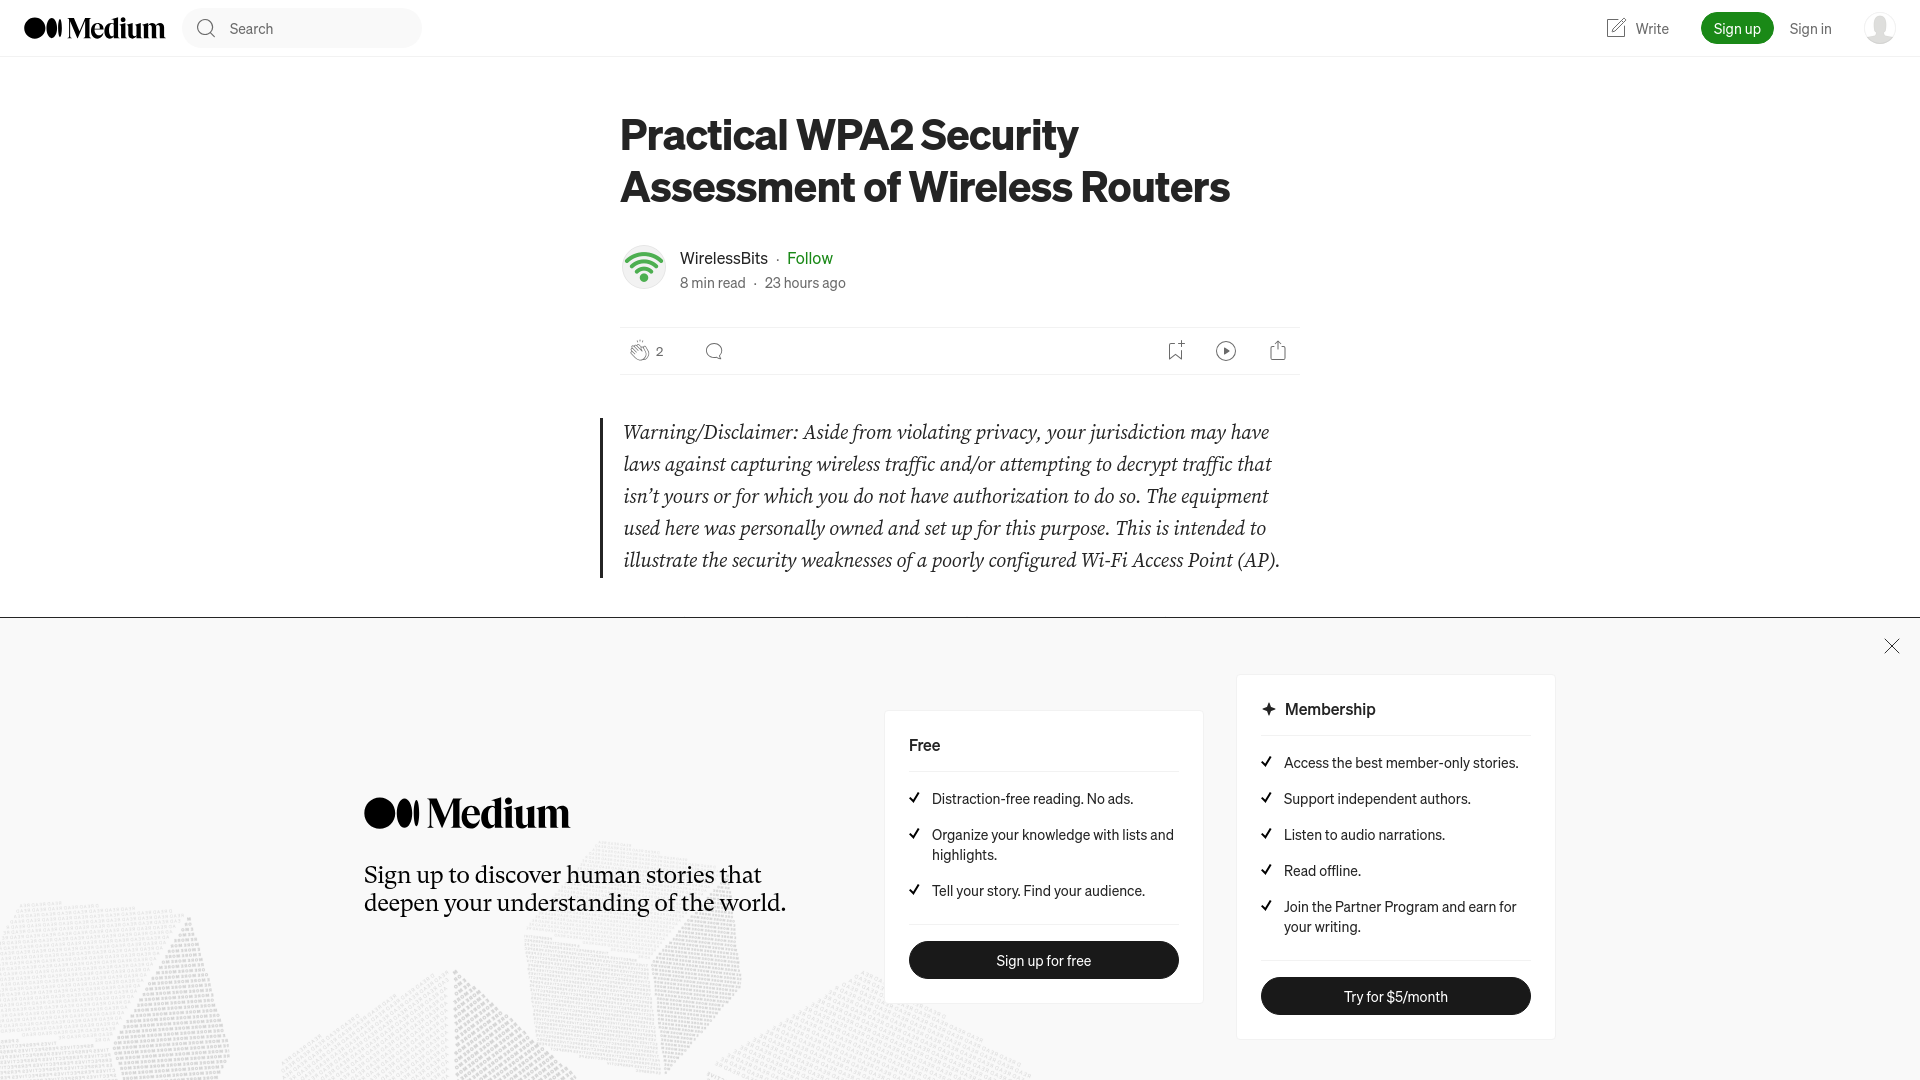This screenshot has width=1920, height=1080.
Task: Click the WirelessBits author name
Action: (723, 257)
